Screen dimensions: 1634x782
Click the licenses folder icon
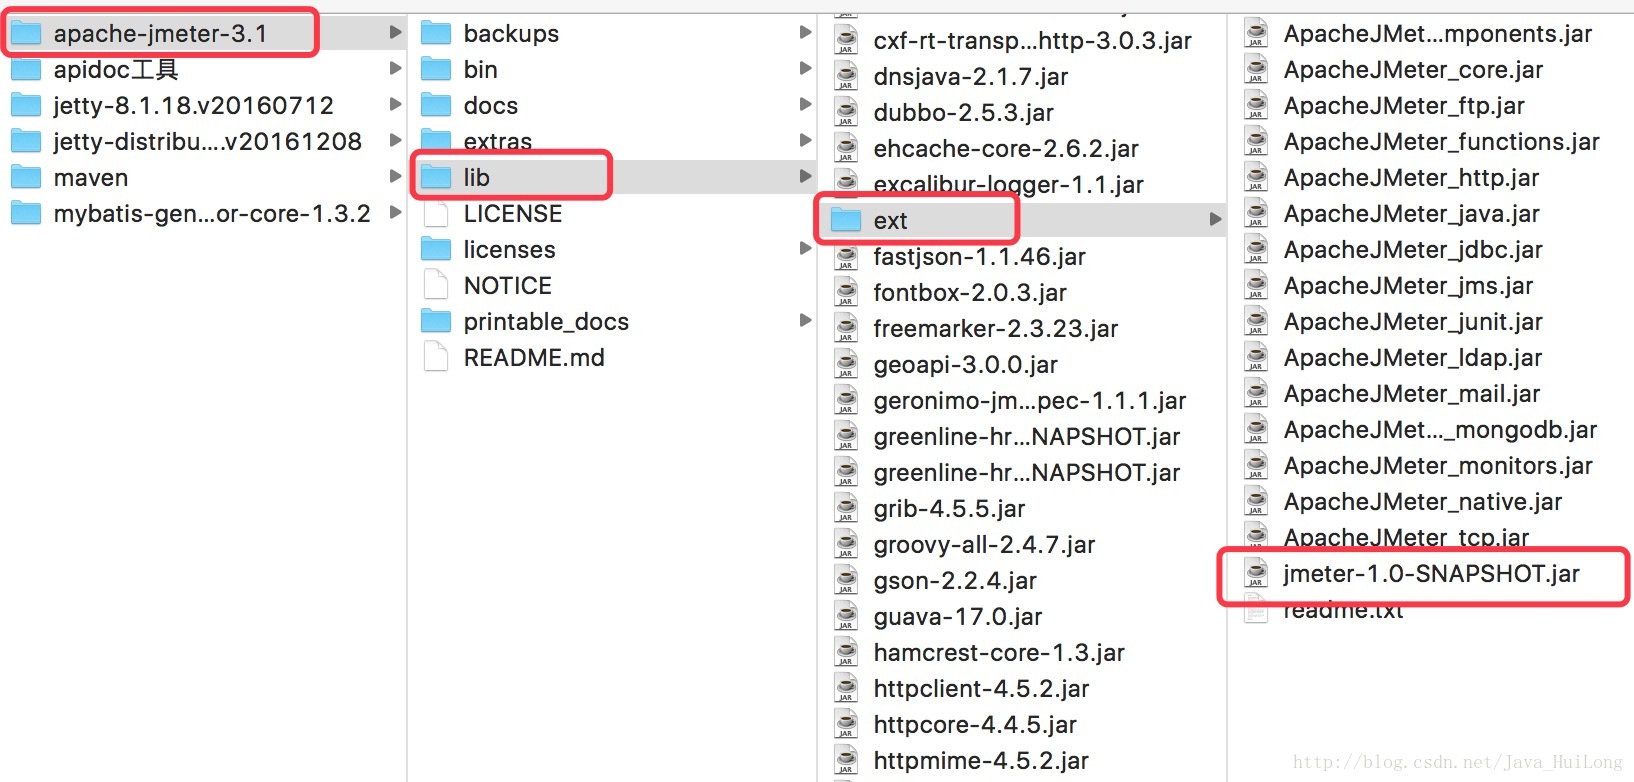(436, 249)
